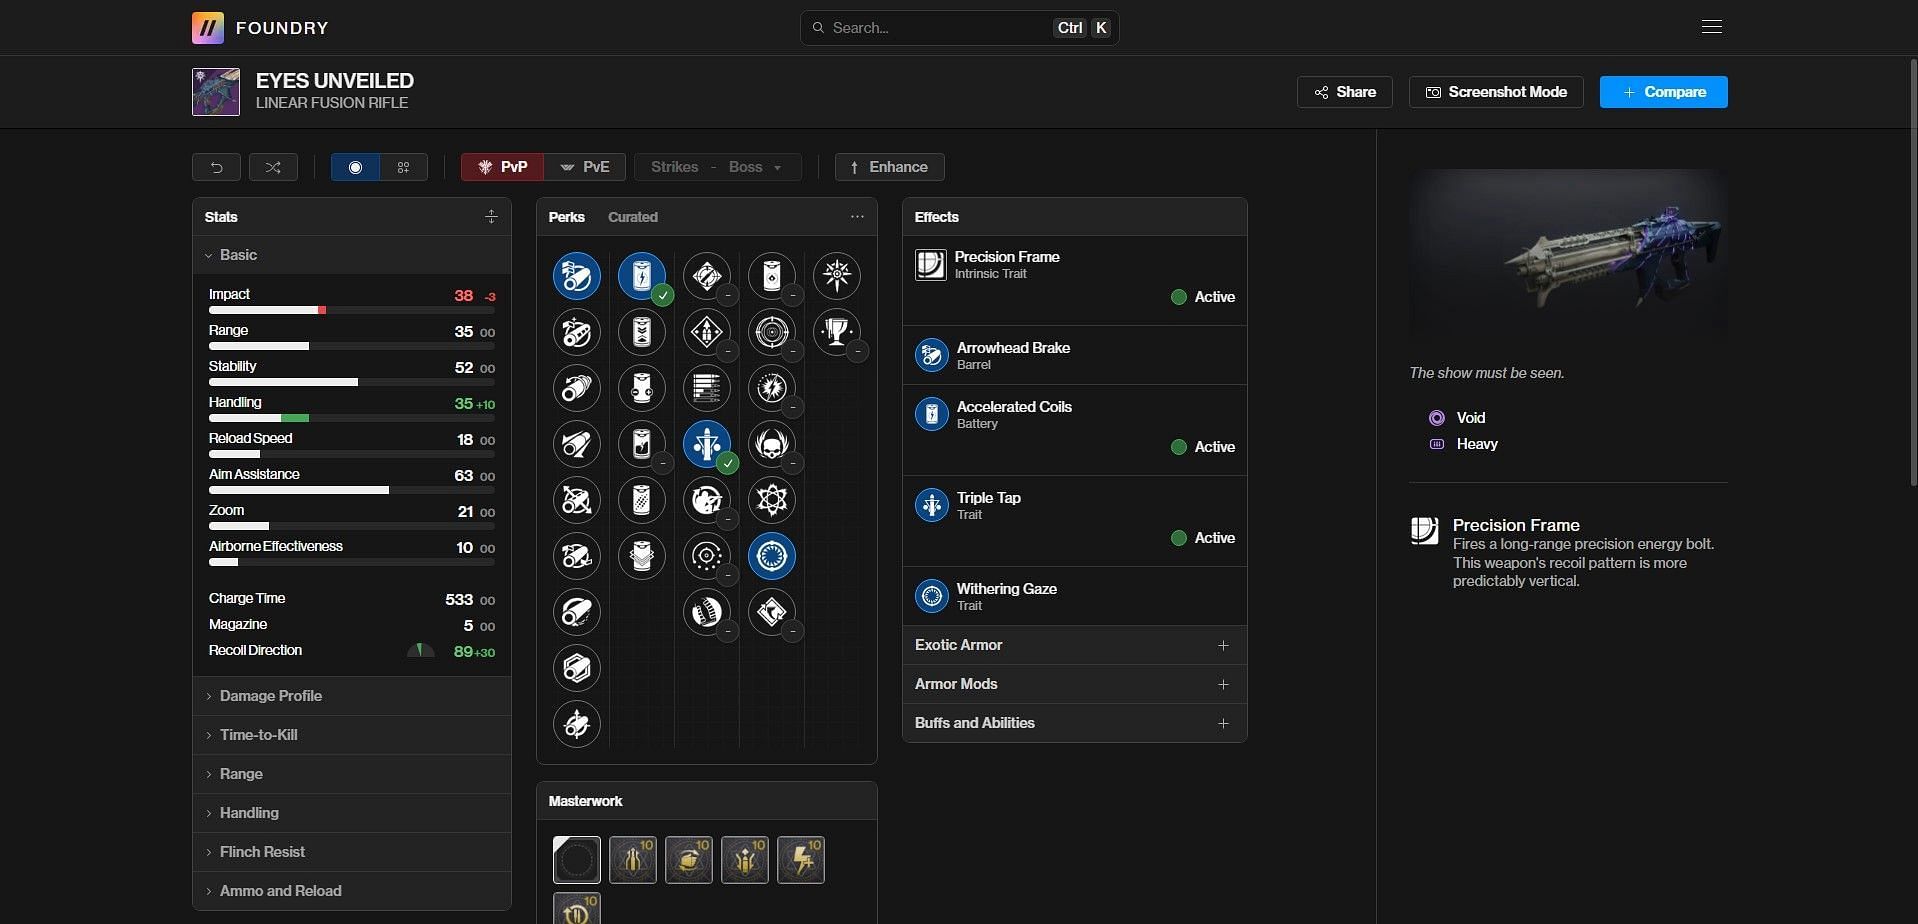Select the stacked bullets trait perk icon
The height and width of the screenshot is (924, 1918).
[x=707, y=388]
